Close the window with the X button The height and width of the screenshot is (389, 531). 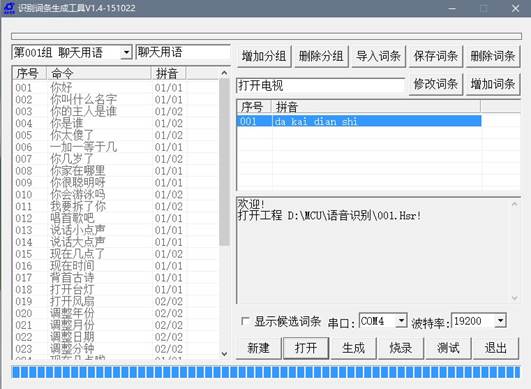[515, 8]
